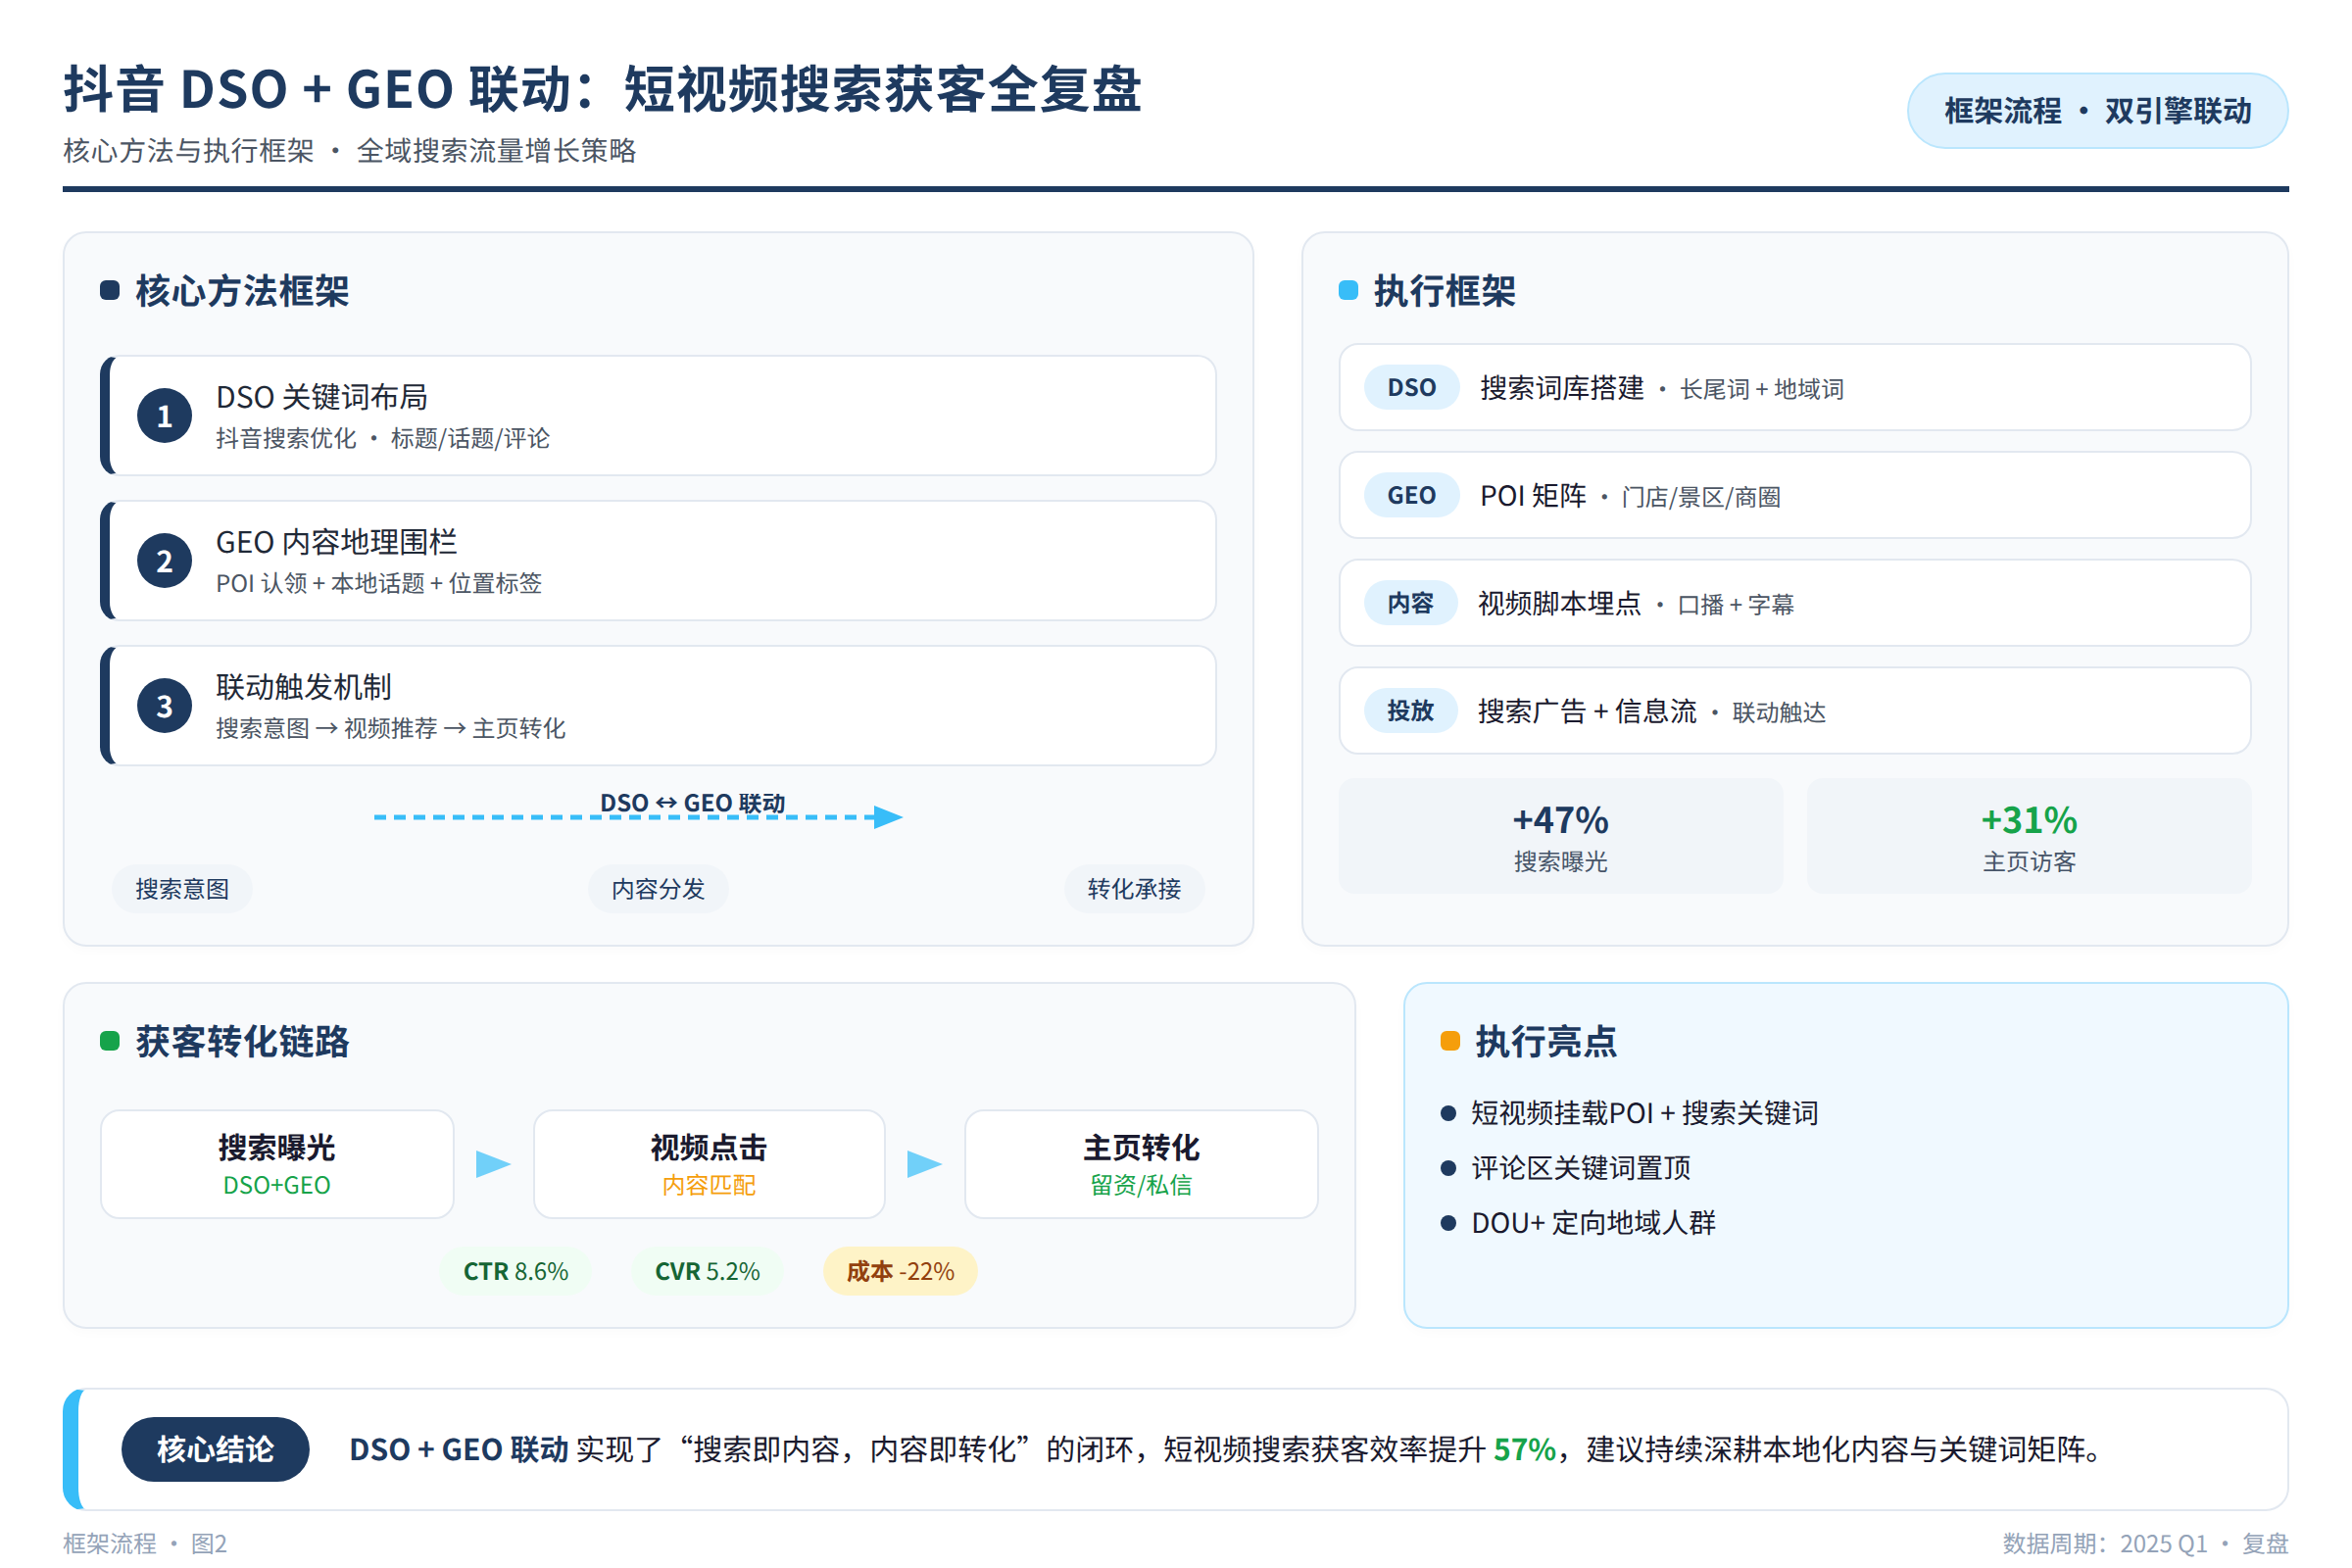
Task: Click text POI 认领 + 本地话题 + 位置标签
Action: click(379, 583)
